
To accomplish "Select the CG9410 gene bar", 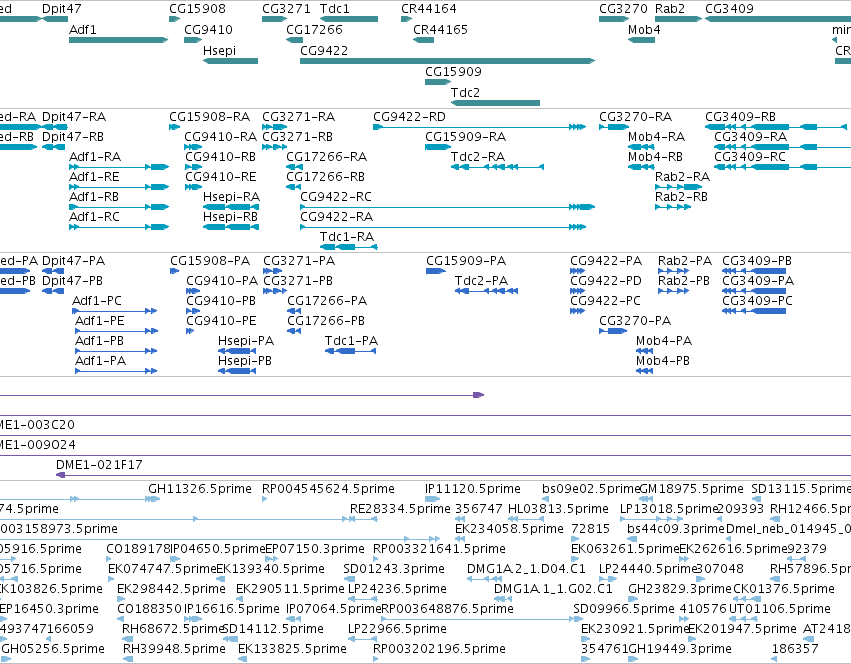I will (x=193, y=40).
